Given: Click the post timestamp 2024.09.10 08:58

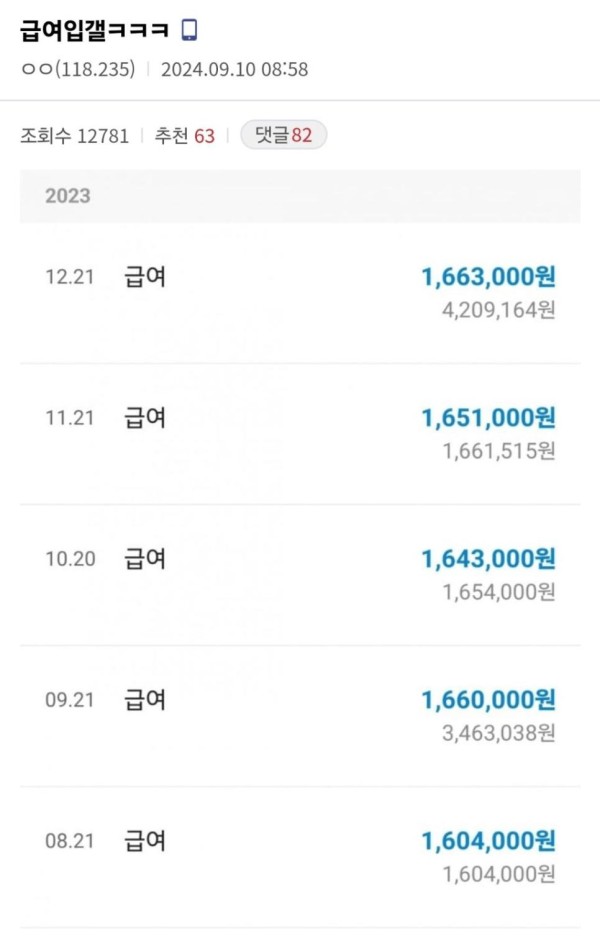Looking at the screenshot, I should [235, 69].
